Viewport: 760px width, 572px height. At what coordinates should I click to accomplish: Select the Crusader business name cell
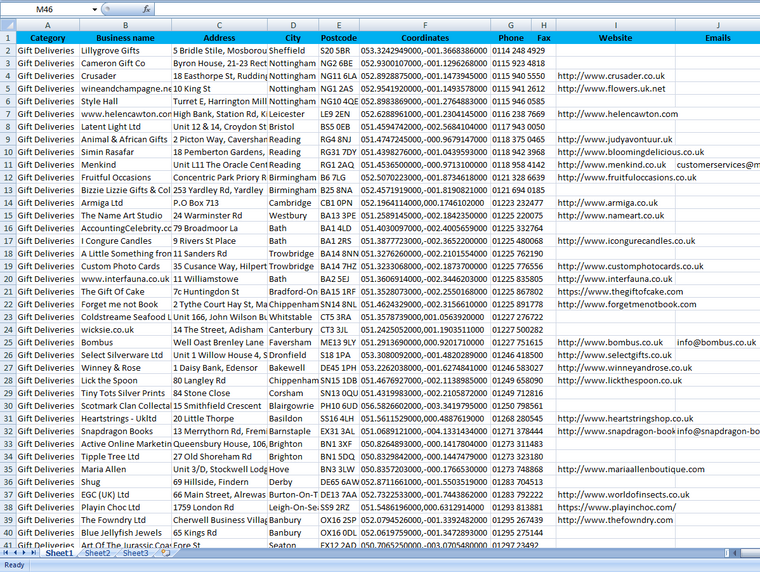point(125,76)
